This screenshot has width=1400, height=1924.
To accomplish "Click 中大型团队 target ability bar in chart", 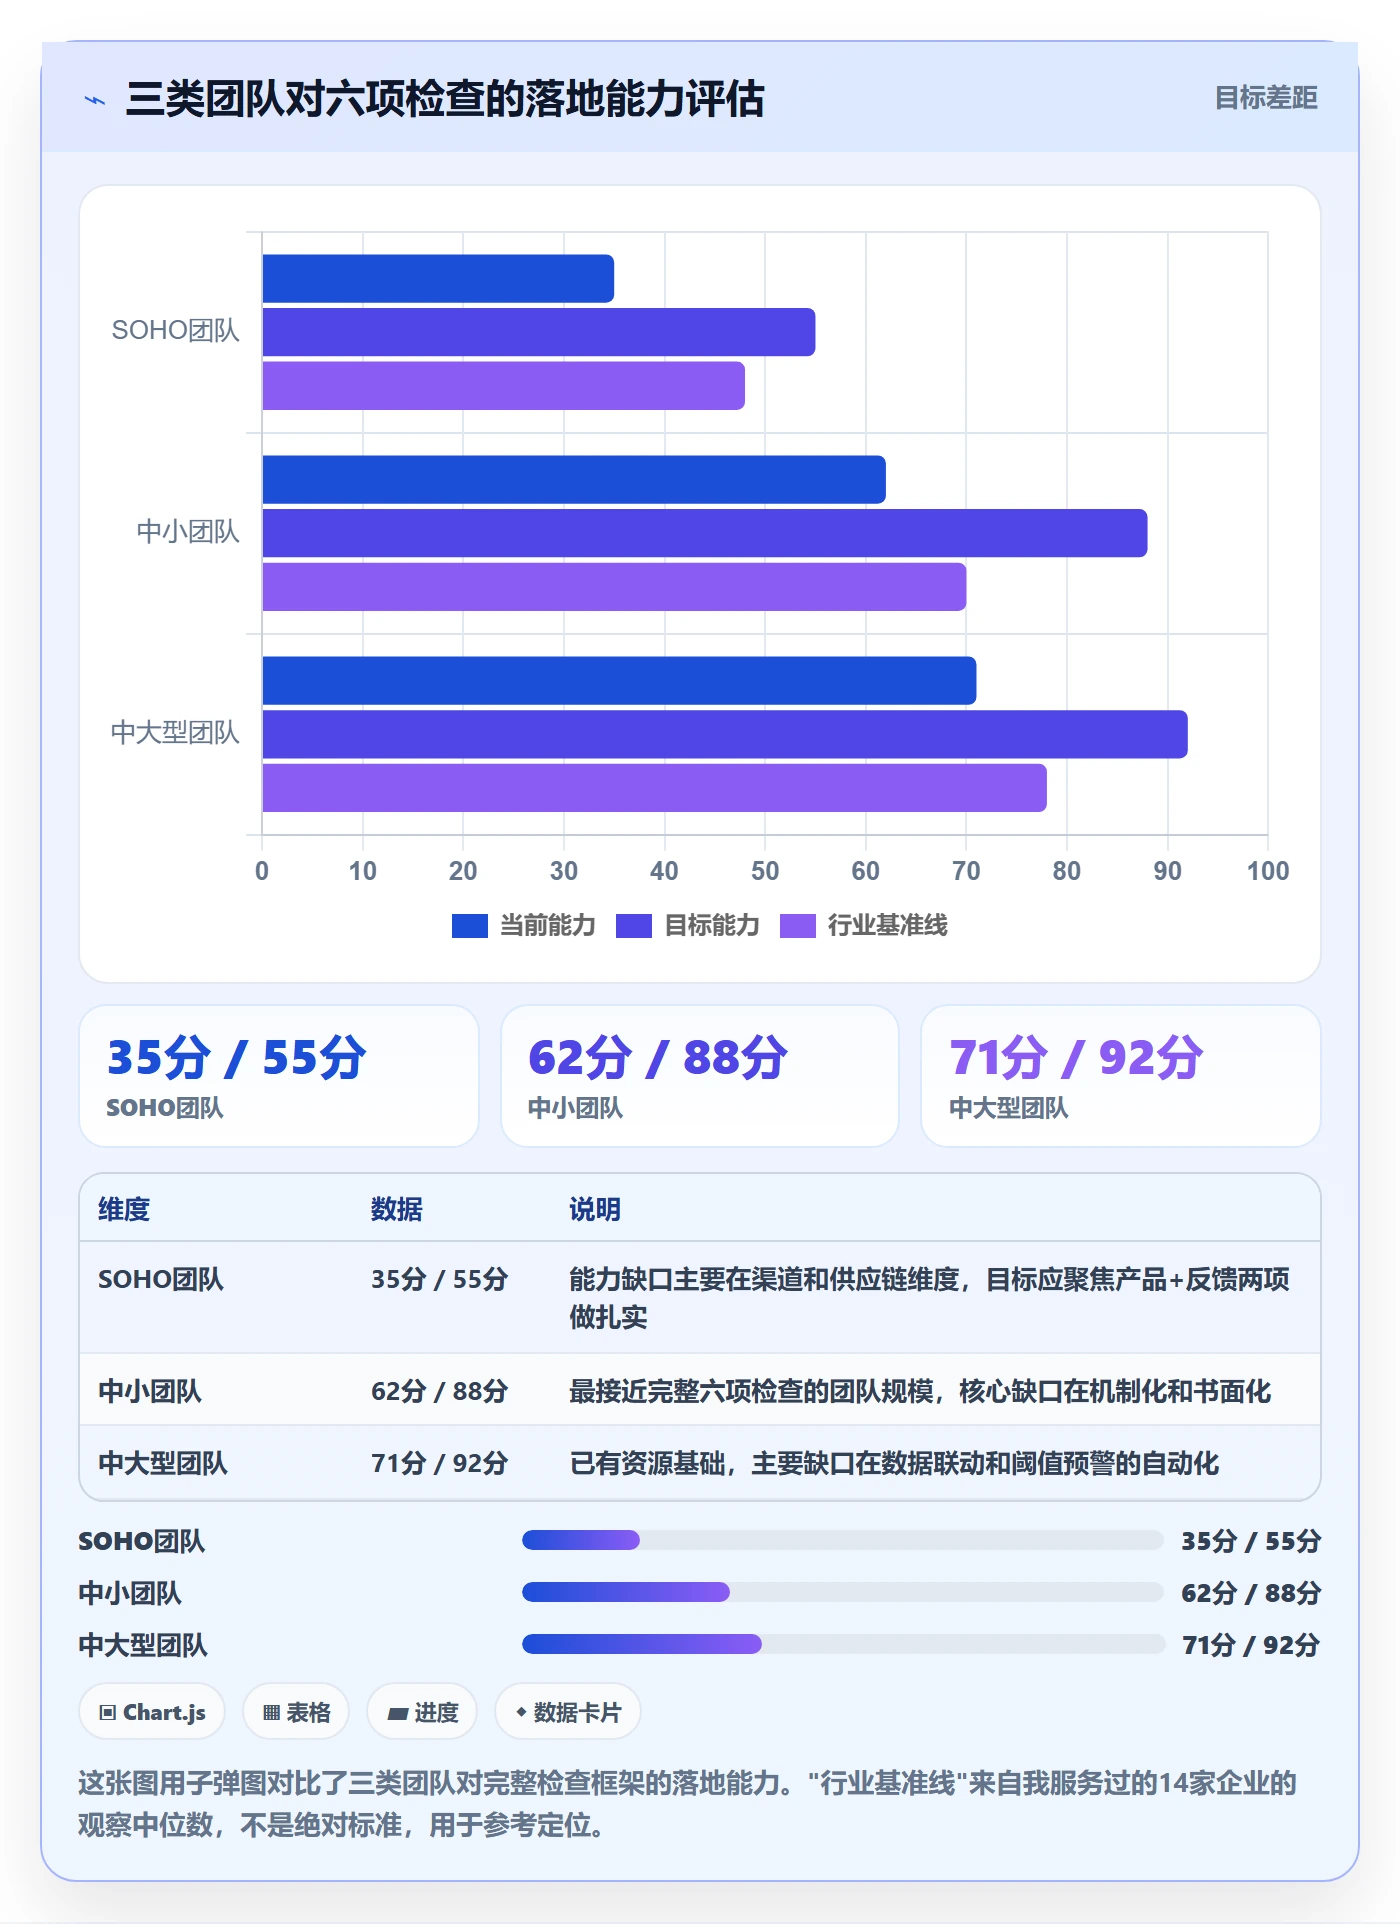I will pyautogui.click(x=725, y=734).
